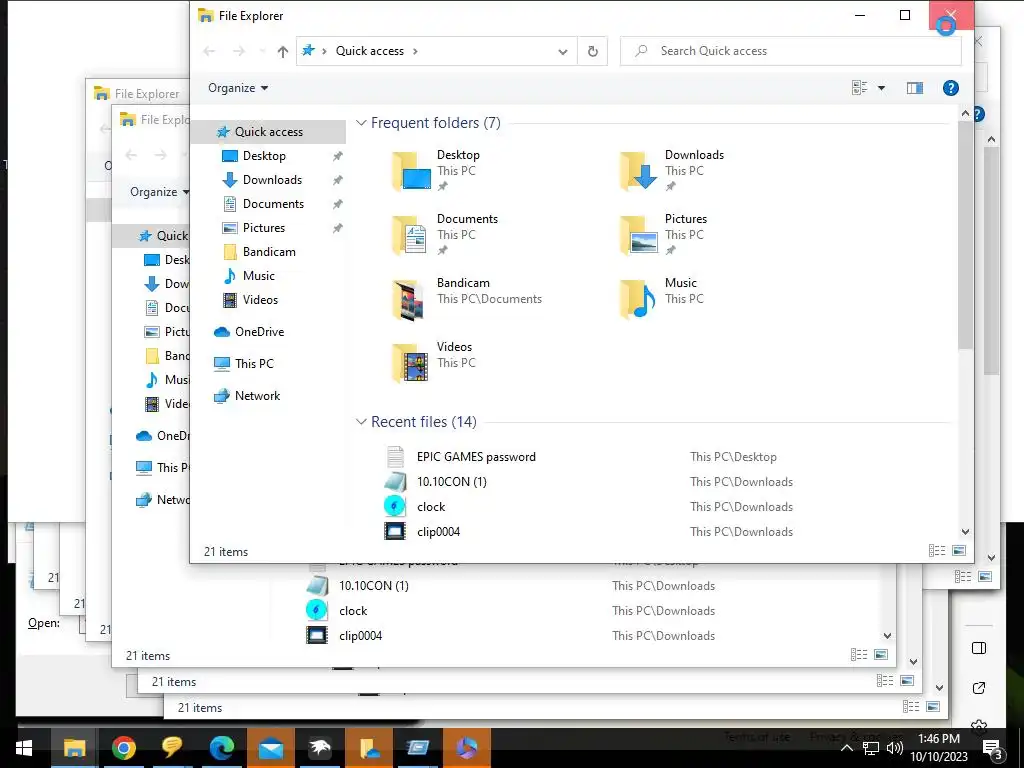Launch Microsoft Edge from the taskbar
This screenshot has height=768, width=1024.
coord(221,748)
